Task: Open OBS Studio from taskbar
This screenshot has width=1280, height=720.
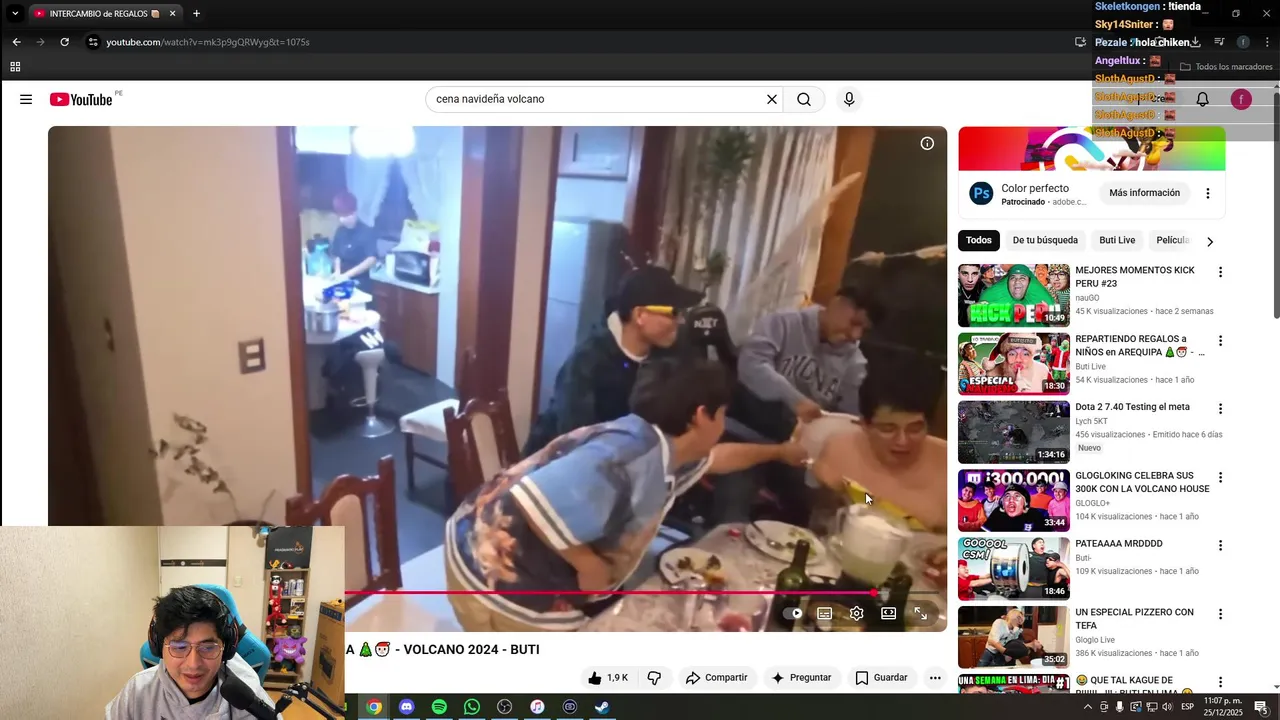Action: pos(504,707)
